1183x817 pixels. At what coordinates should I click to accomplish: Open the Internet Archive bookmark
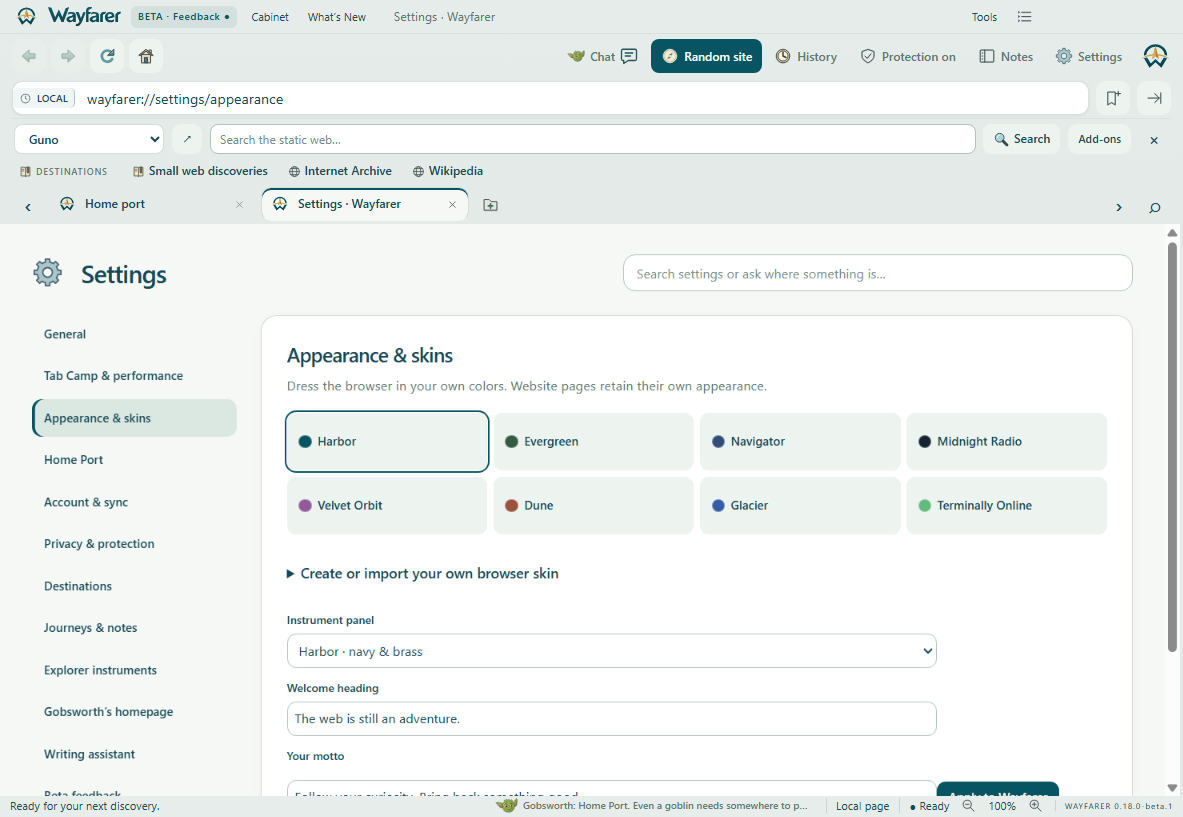point(340,171)
